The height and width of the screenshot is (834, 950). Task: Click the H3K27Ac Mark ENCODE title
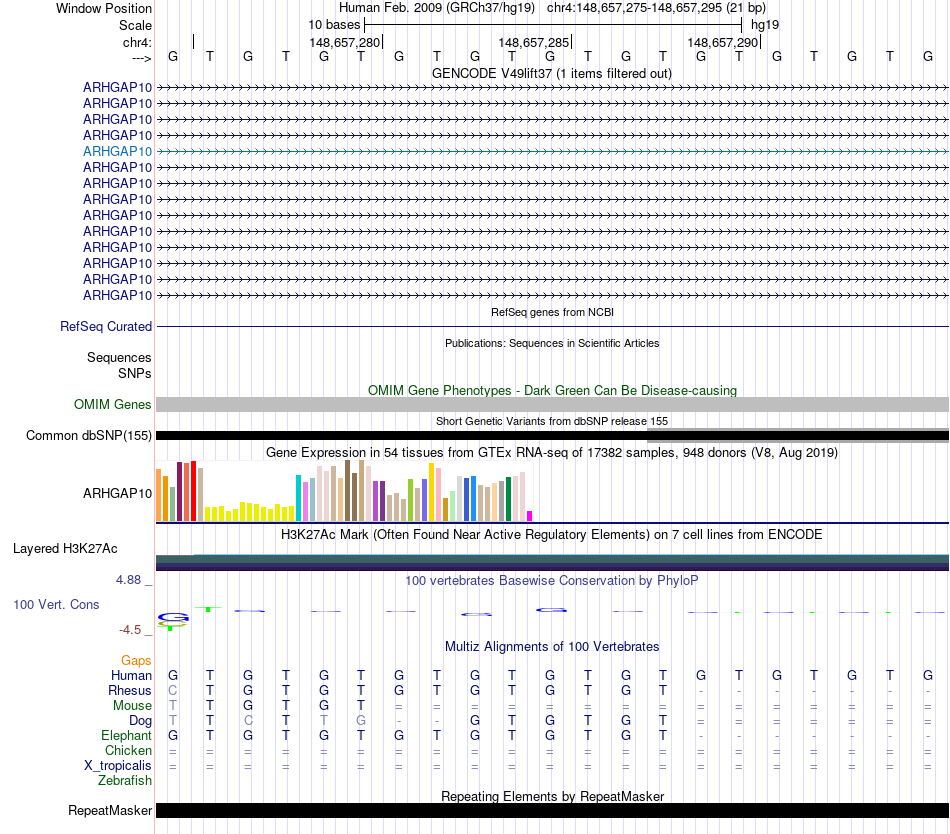[x=552, y=535]
